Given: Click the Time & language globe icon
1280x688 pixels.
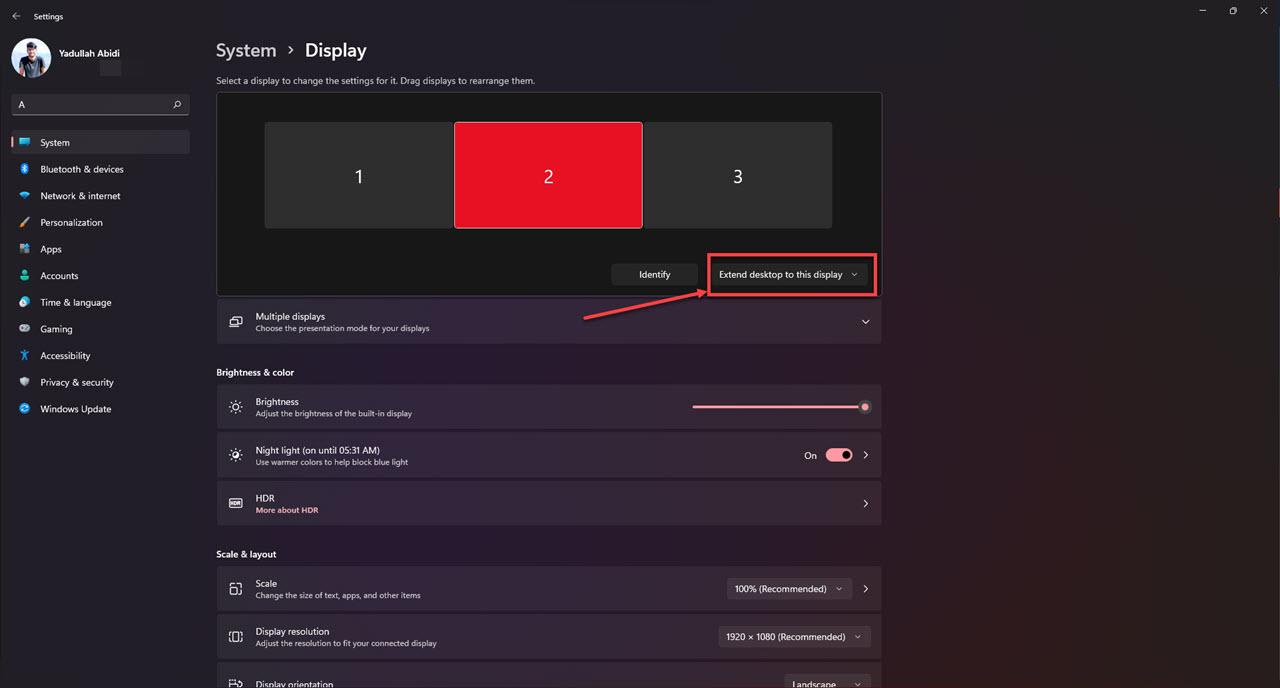Looking at the screenshot, I should tap(25, 302).
